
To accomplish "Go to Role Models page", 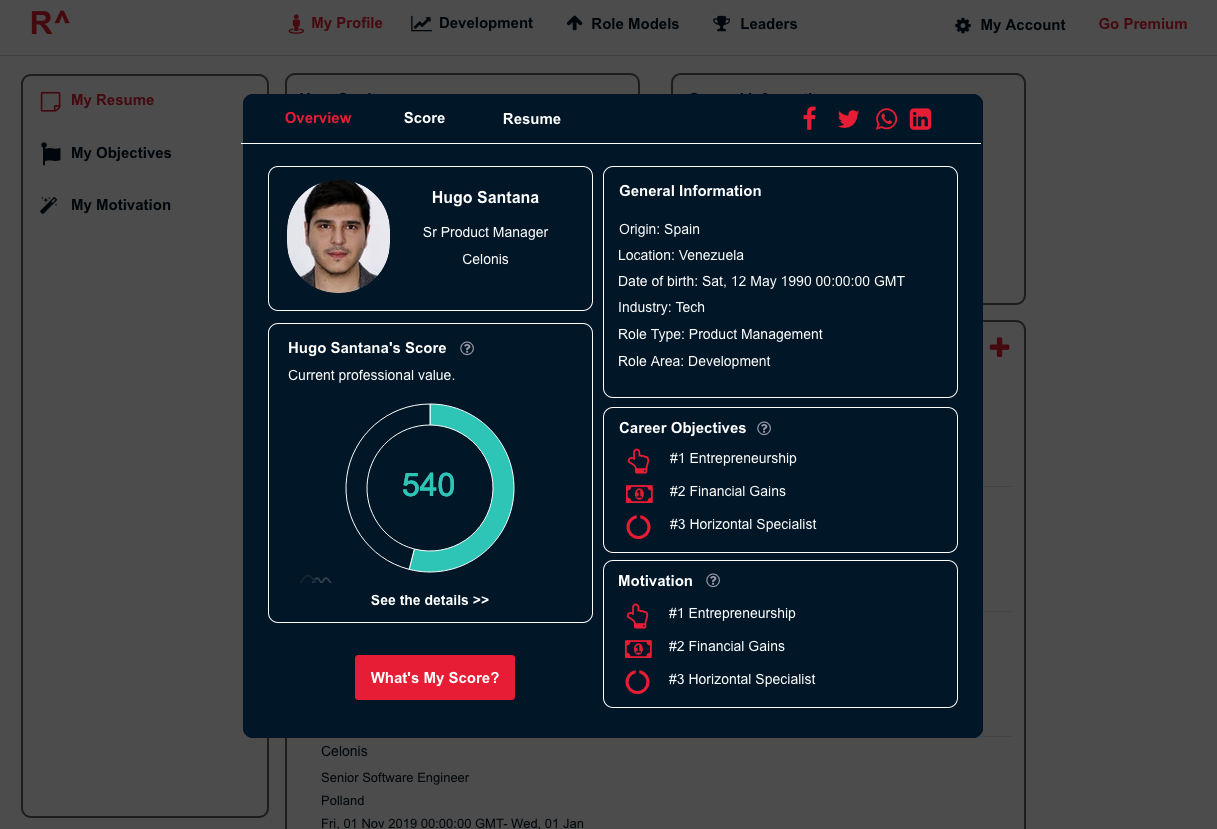I will click(635, 24).
